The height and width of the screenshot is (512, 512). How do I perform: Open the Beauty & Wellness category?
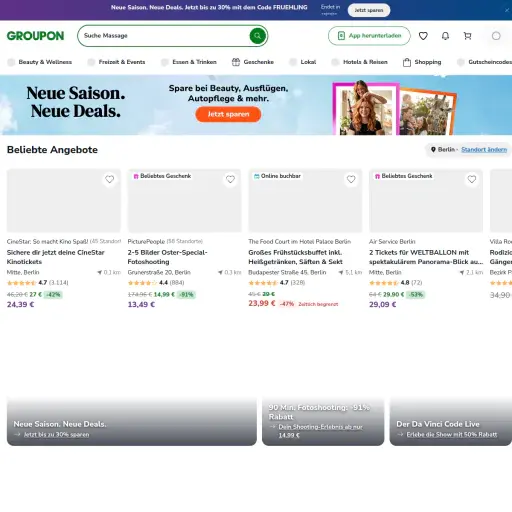[x=40, y=62]
